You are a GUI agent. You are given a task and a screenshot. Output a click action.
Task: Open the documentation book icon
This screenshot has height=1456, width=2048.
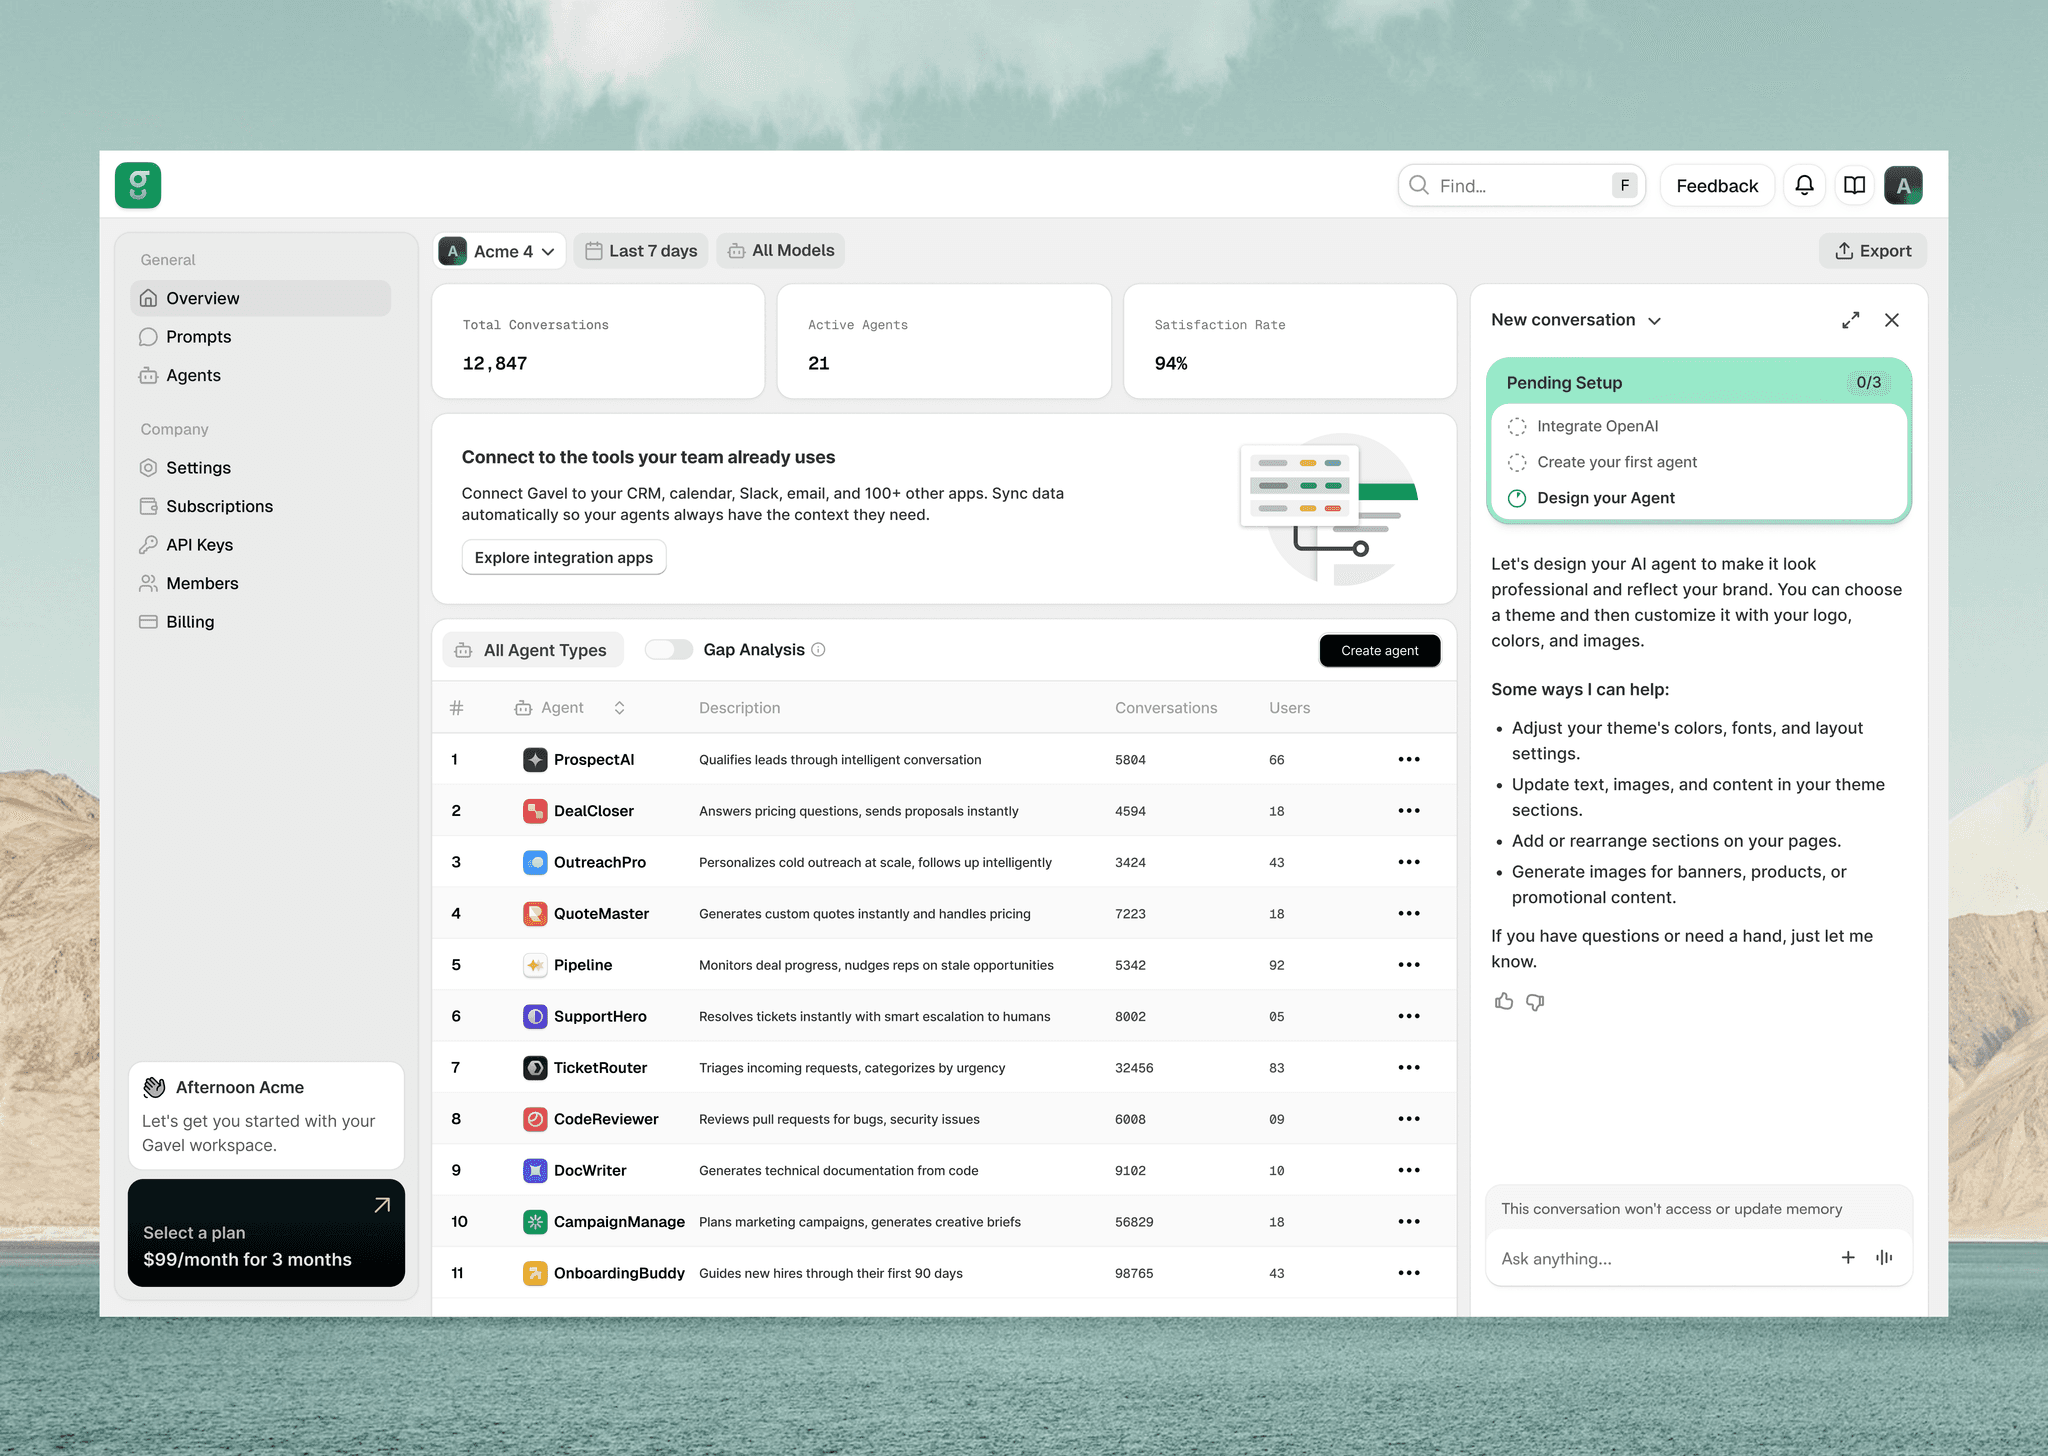pyautogui.click(x=1854, y=186)
